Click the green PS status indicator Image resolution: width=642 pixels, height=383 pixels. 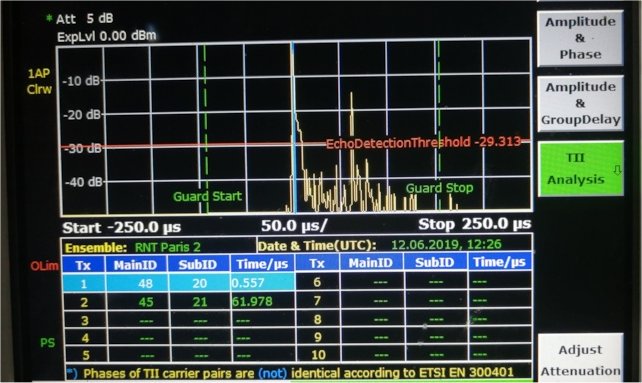47,342
